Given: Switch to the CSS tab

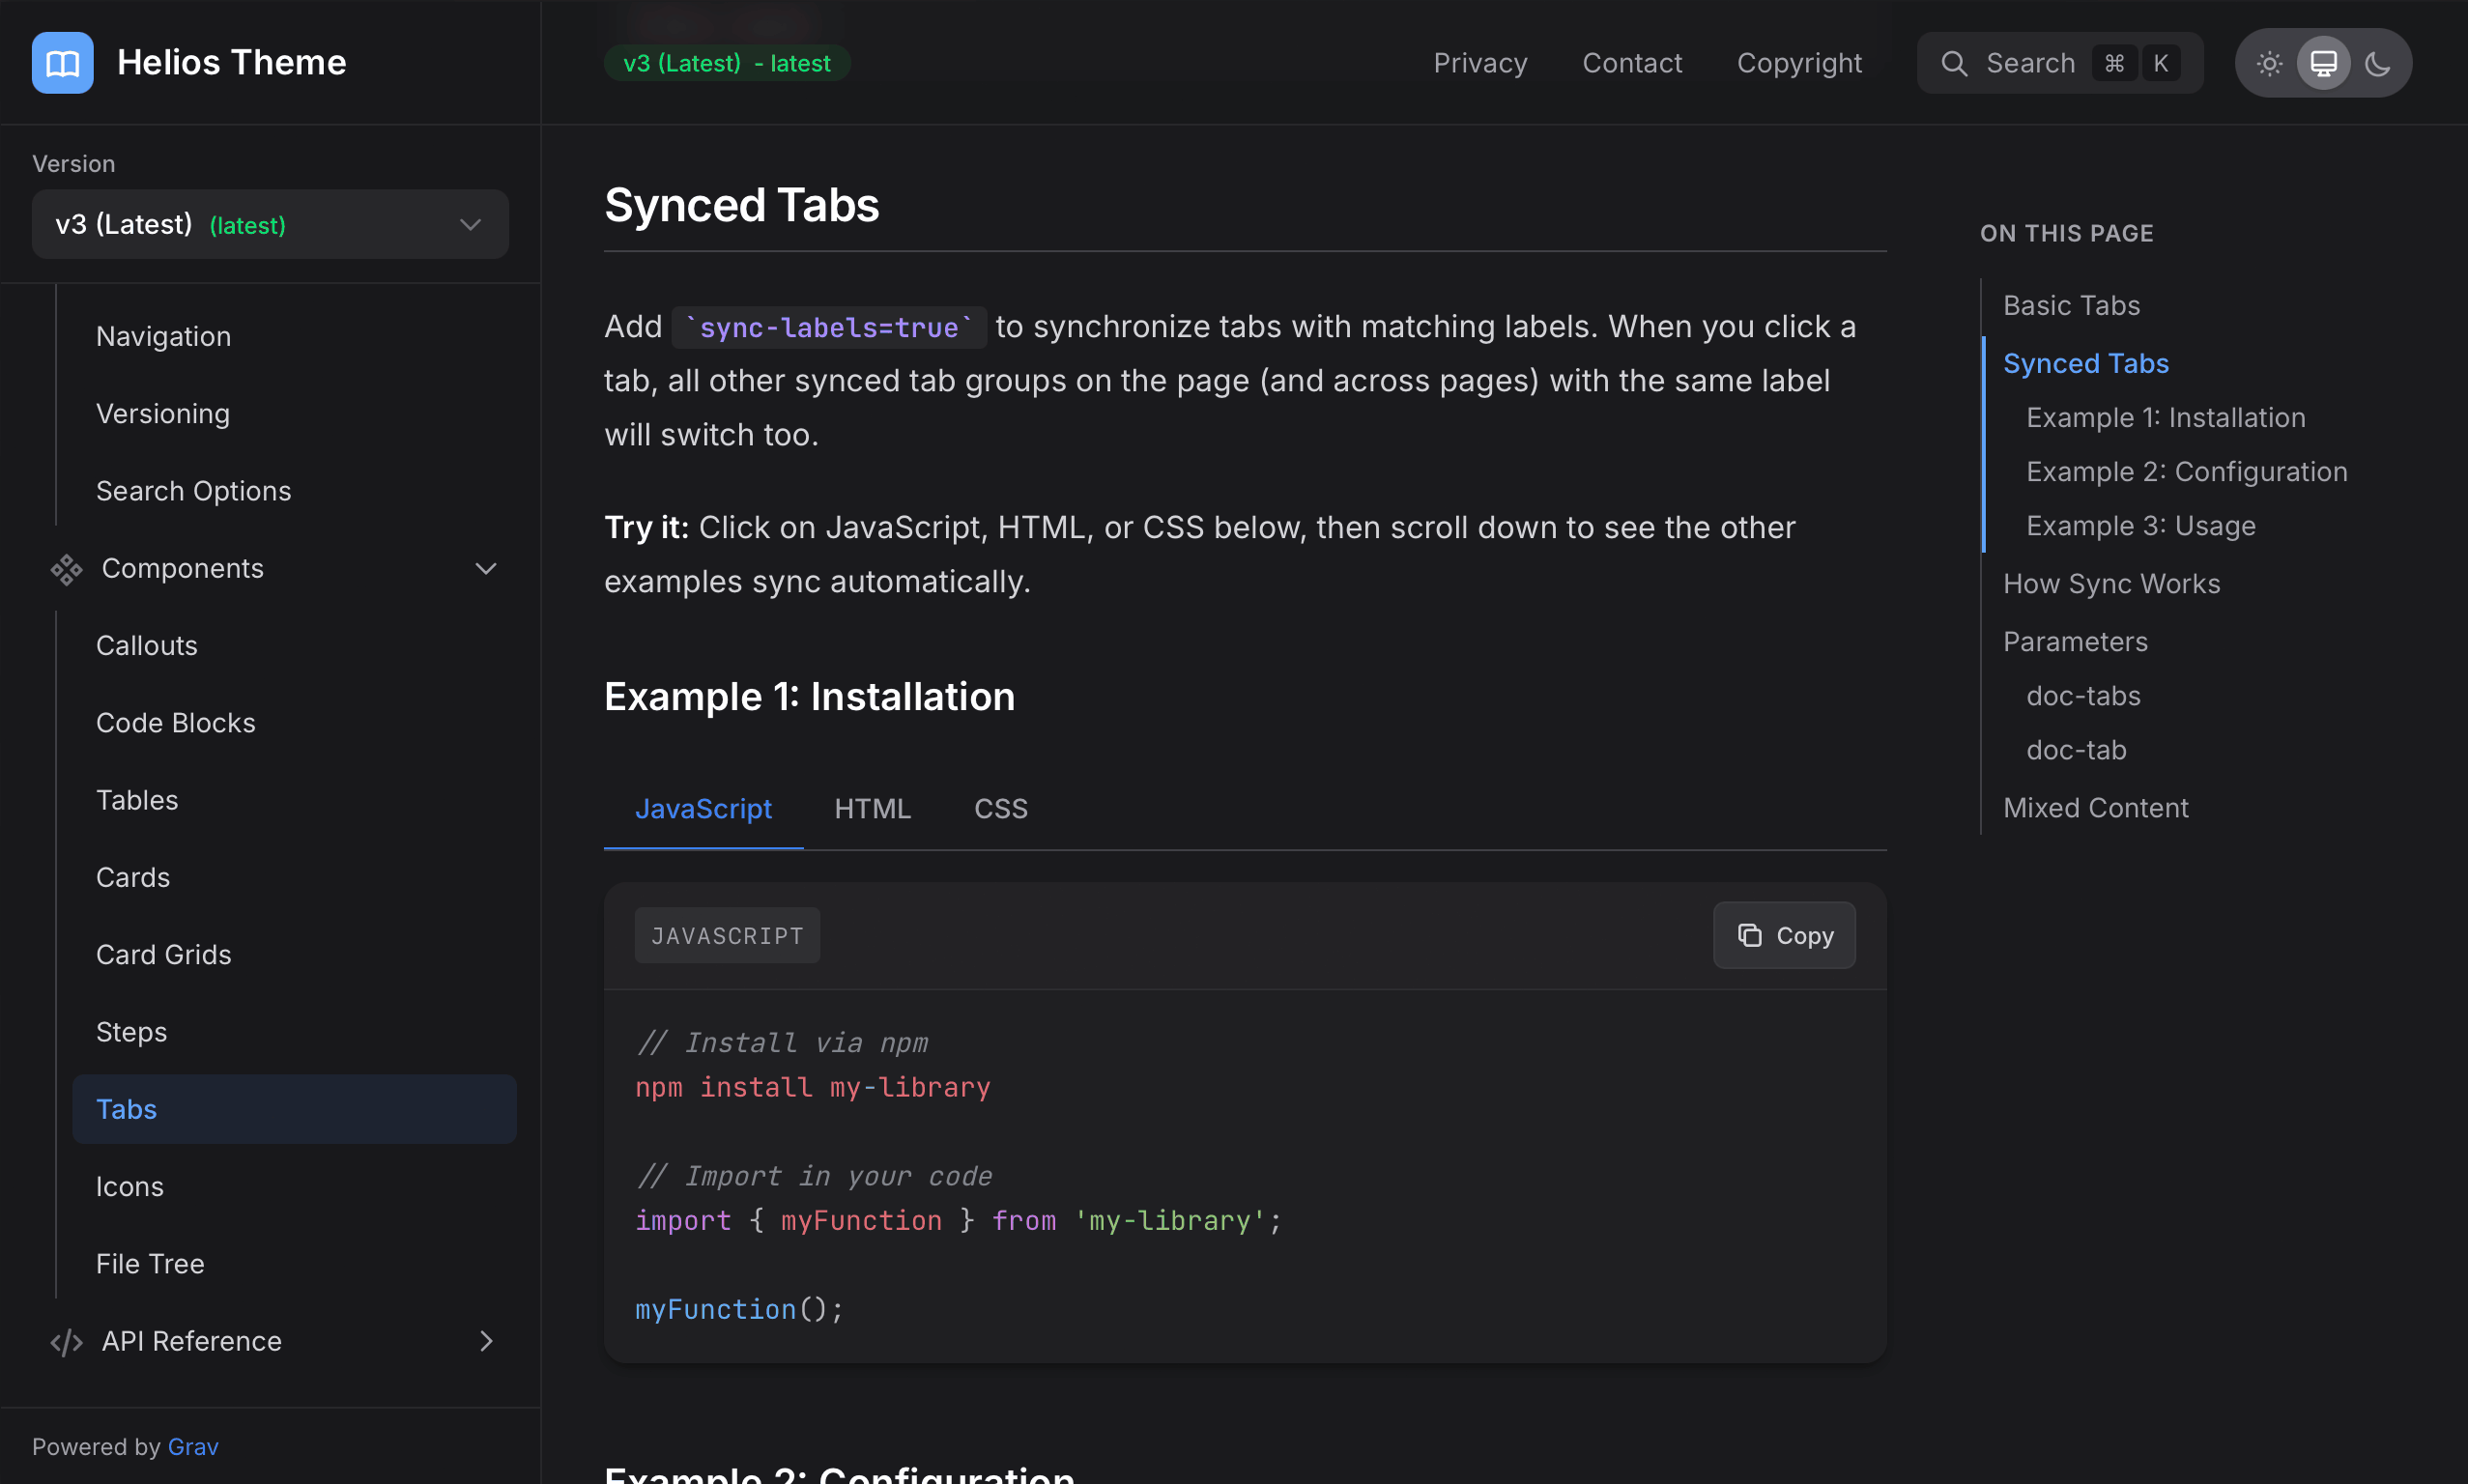Looking at the screenshot, I should [1000, 808].
